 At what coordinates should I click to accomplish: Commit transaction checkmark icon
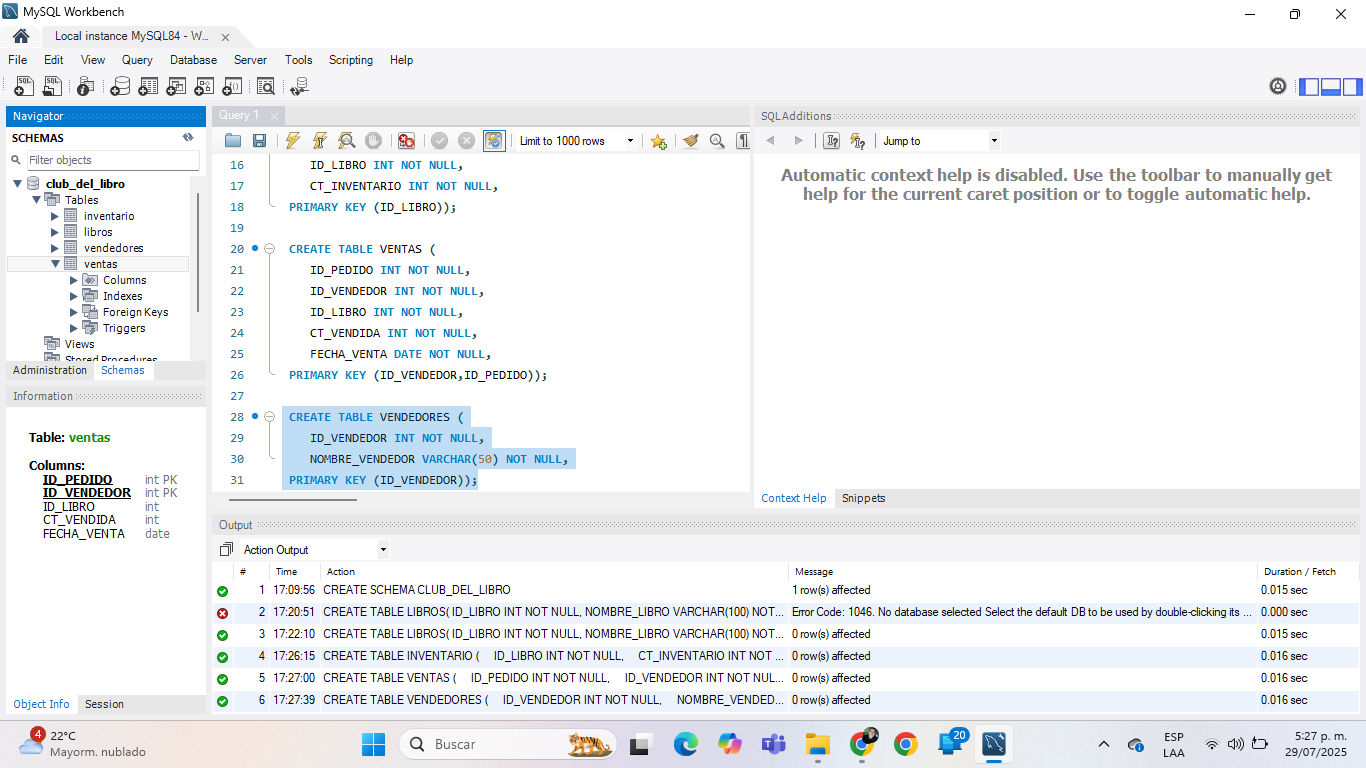click(439, 141)
